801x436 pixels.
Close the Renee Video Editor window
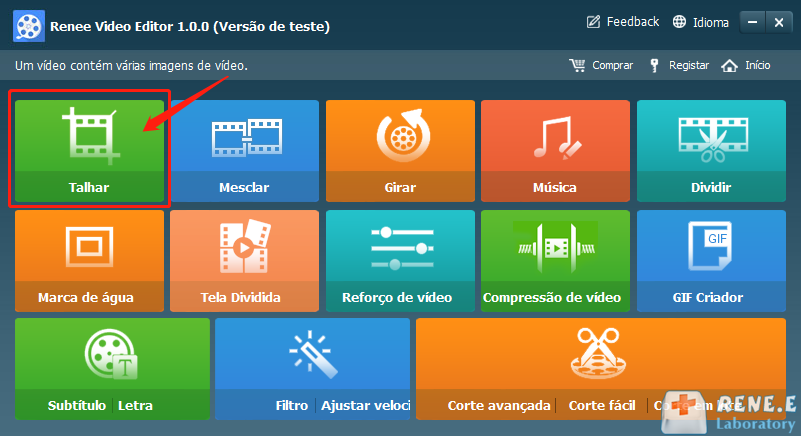(779, 22)
